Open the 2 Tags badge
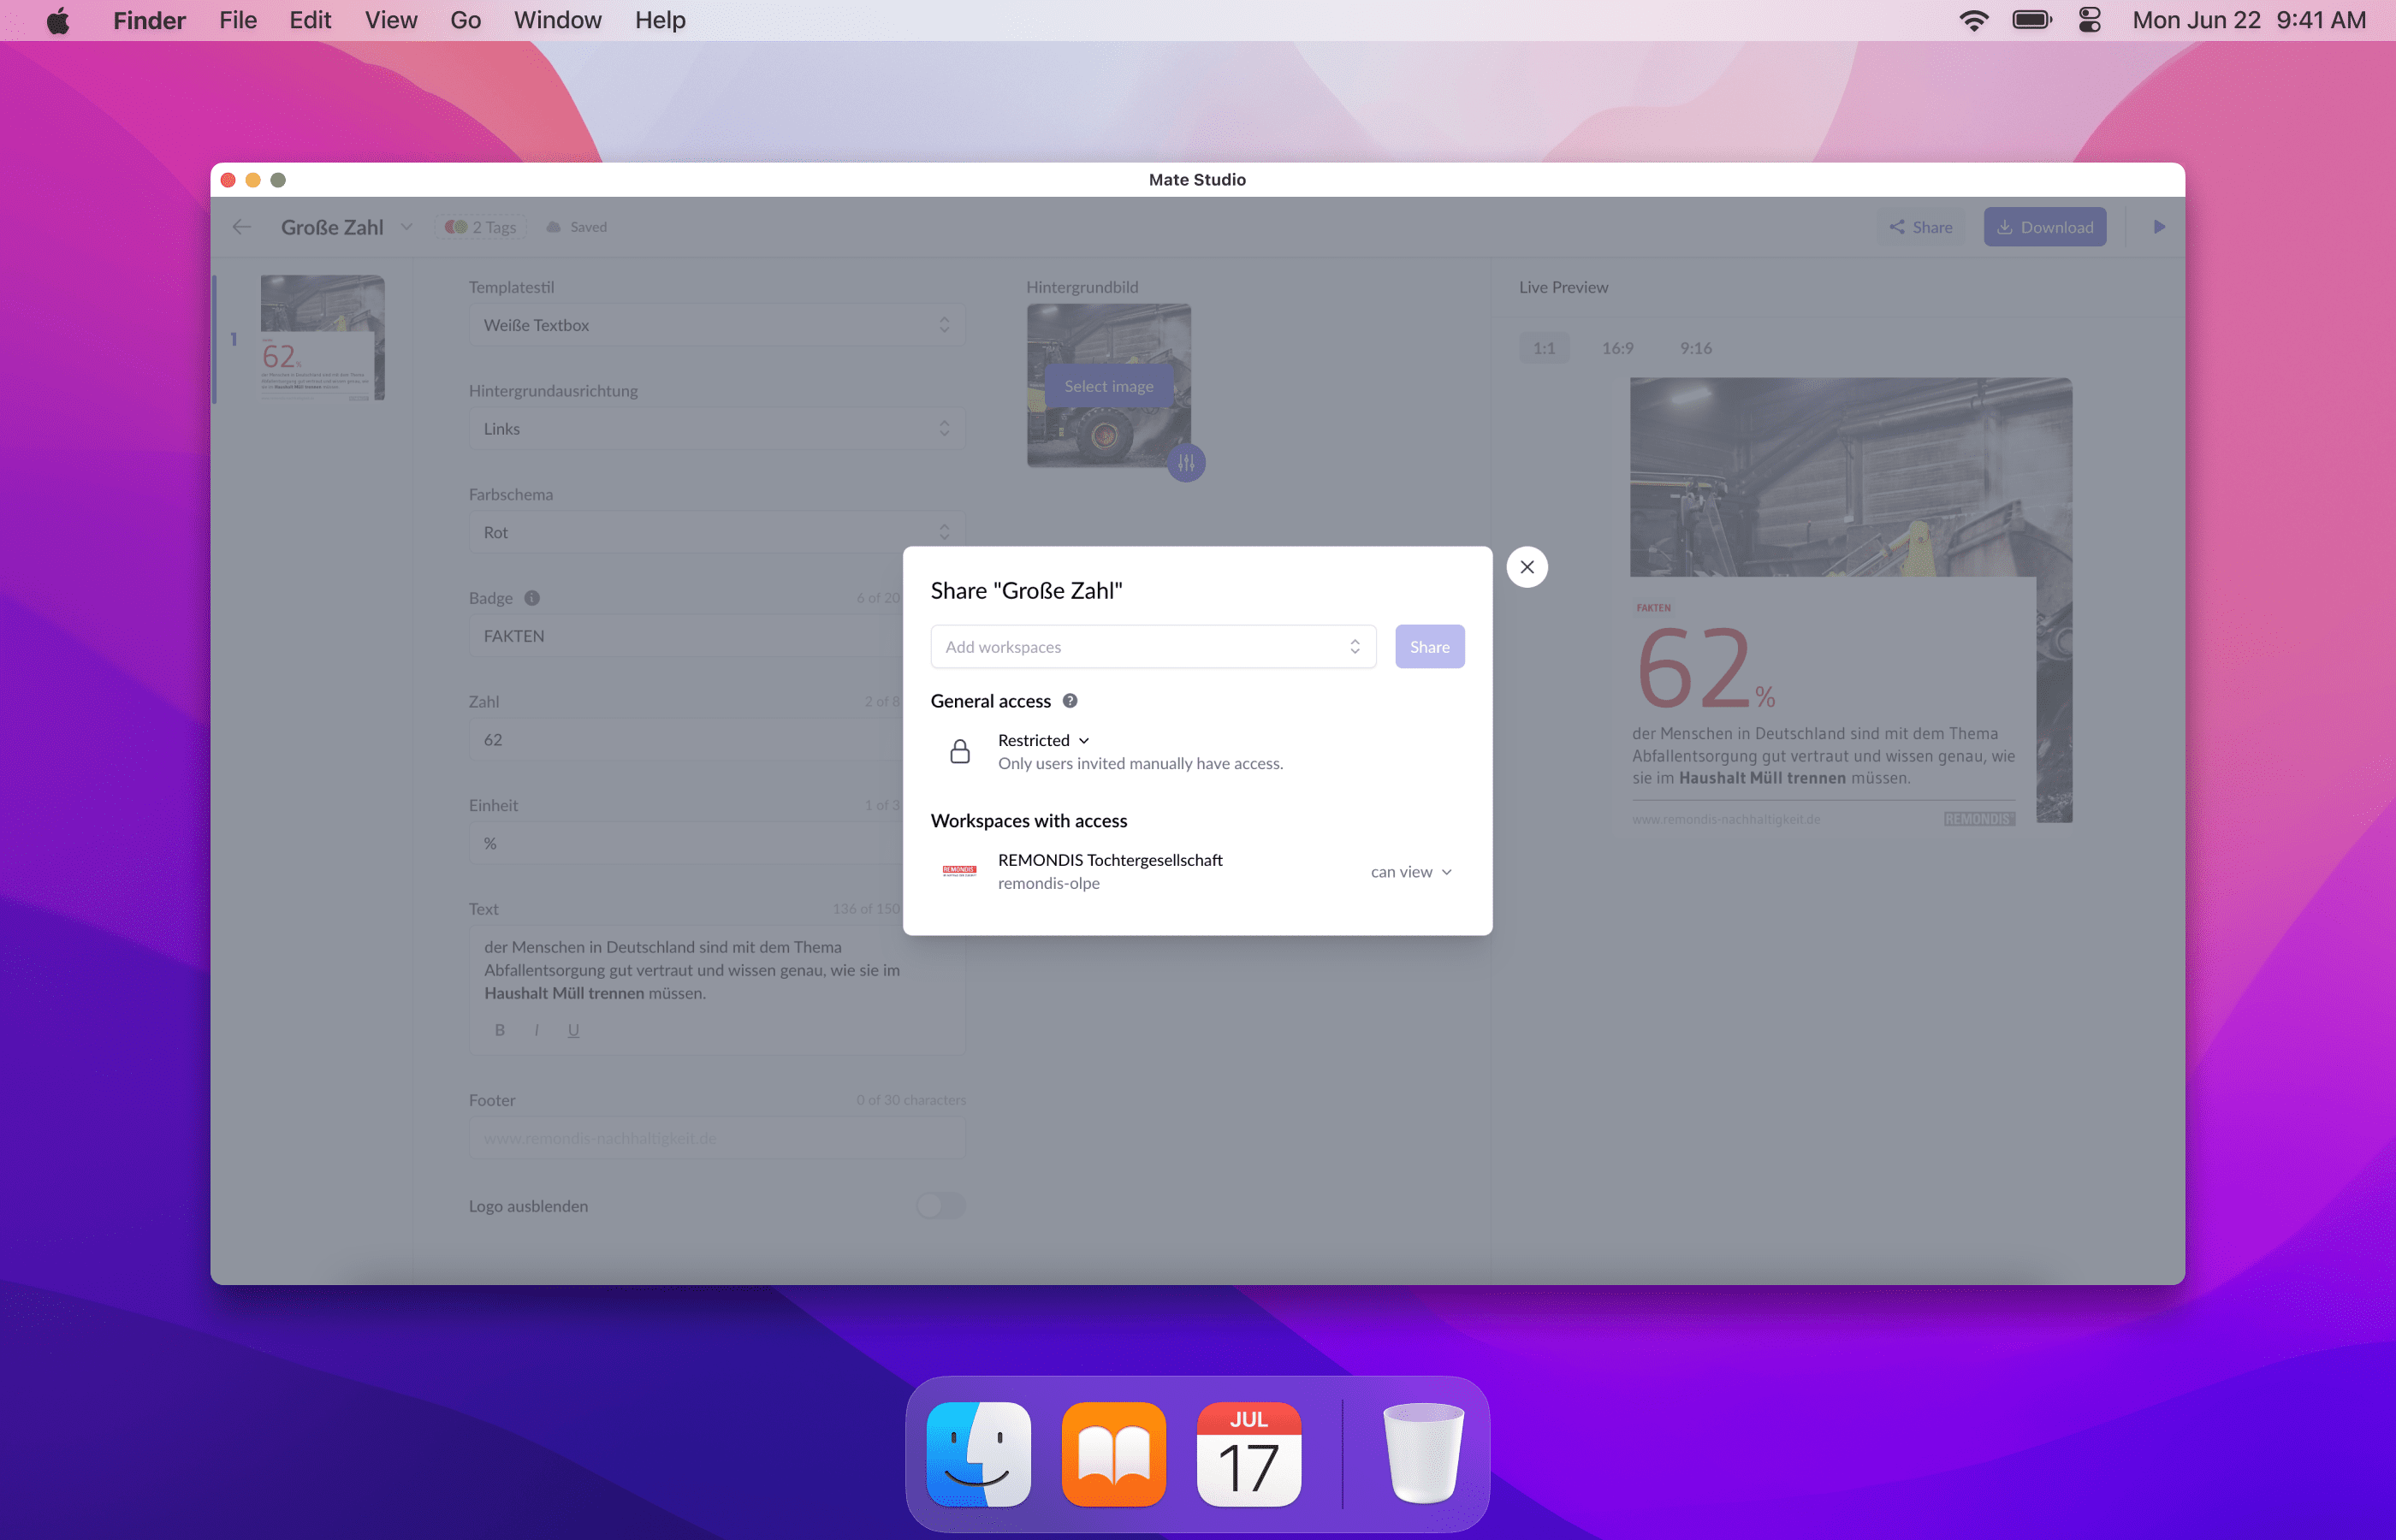Image resolution: width=2396 pixels, height=1540 pixels. point(481,227)
